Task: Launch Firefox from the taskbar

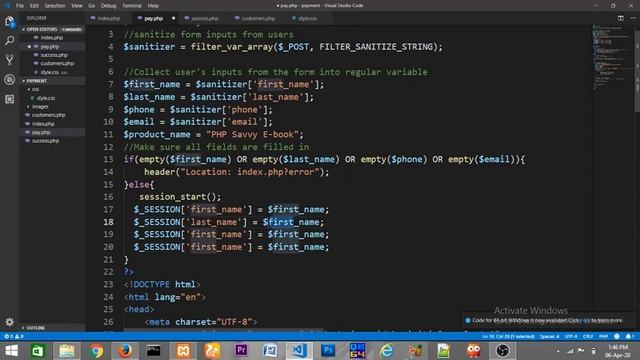Action: (125, 351)
